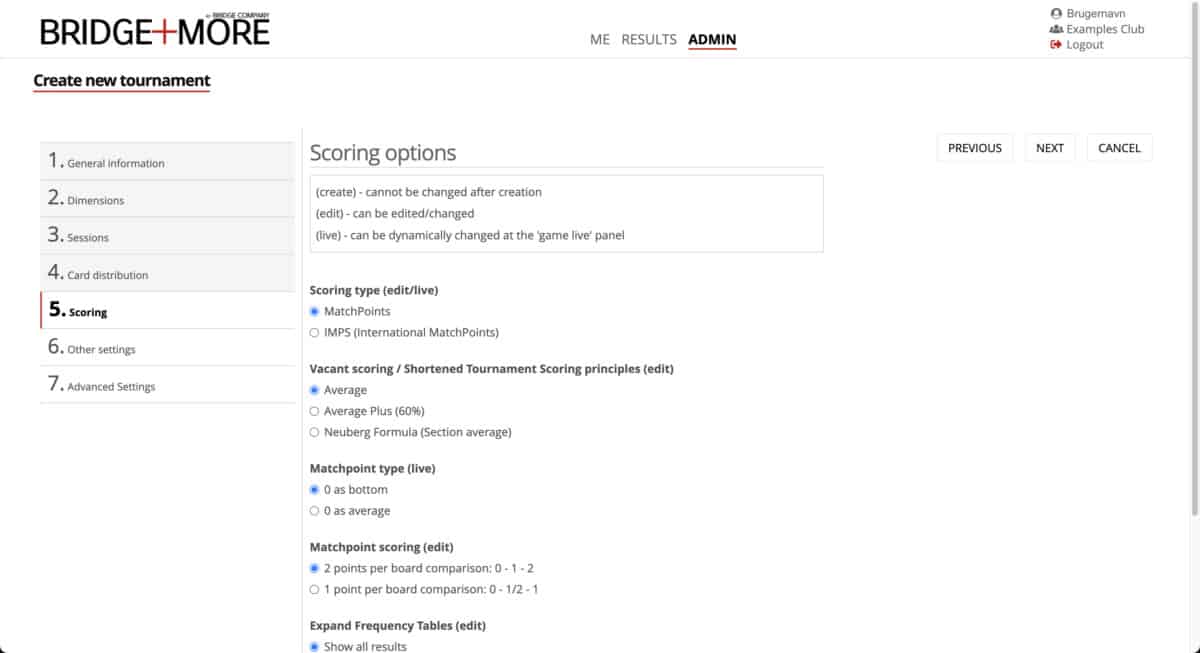Select IMPS scoring type
The height and width of the screenshot is (653, 1200).
[x=315, y=333]
